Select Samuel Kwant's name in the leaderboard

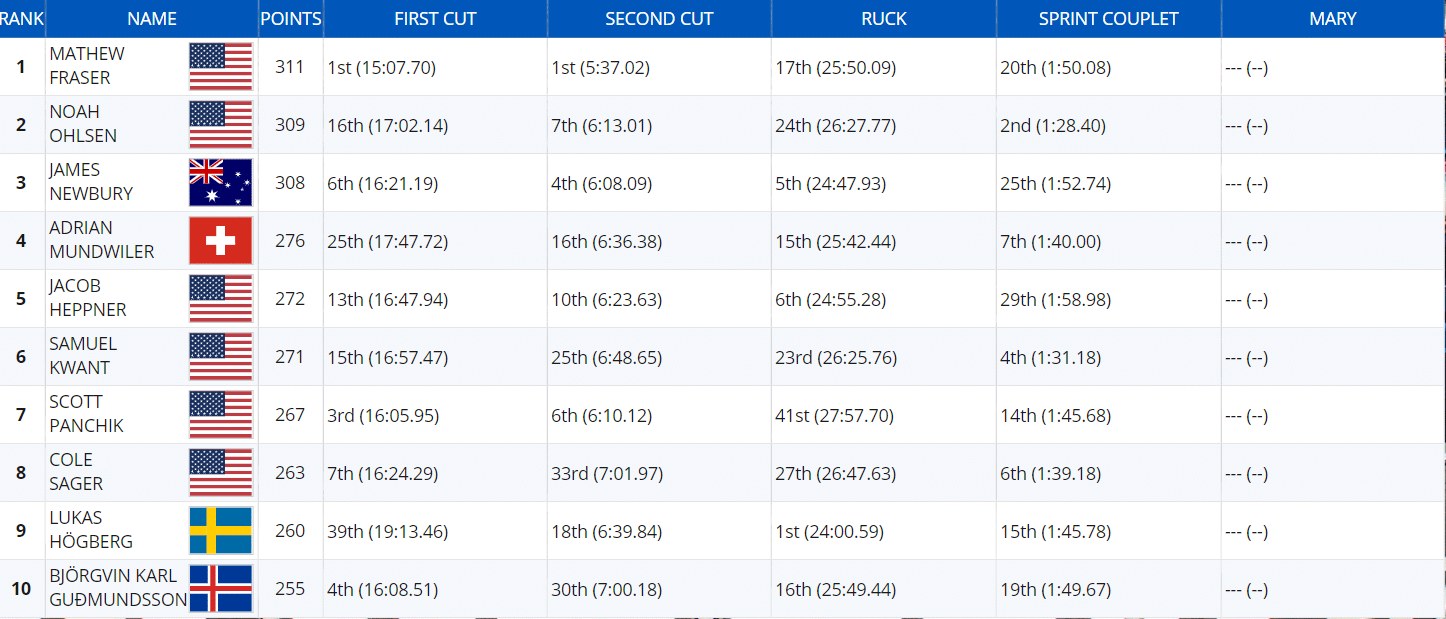pos(83,356)
